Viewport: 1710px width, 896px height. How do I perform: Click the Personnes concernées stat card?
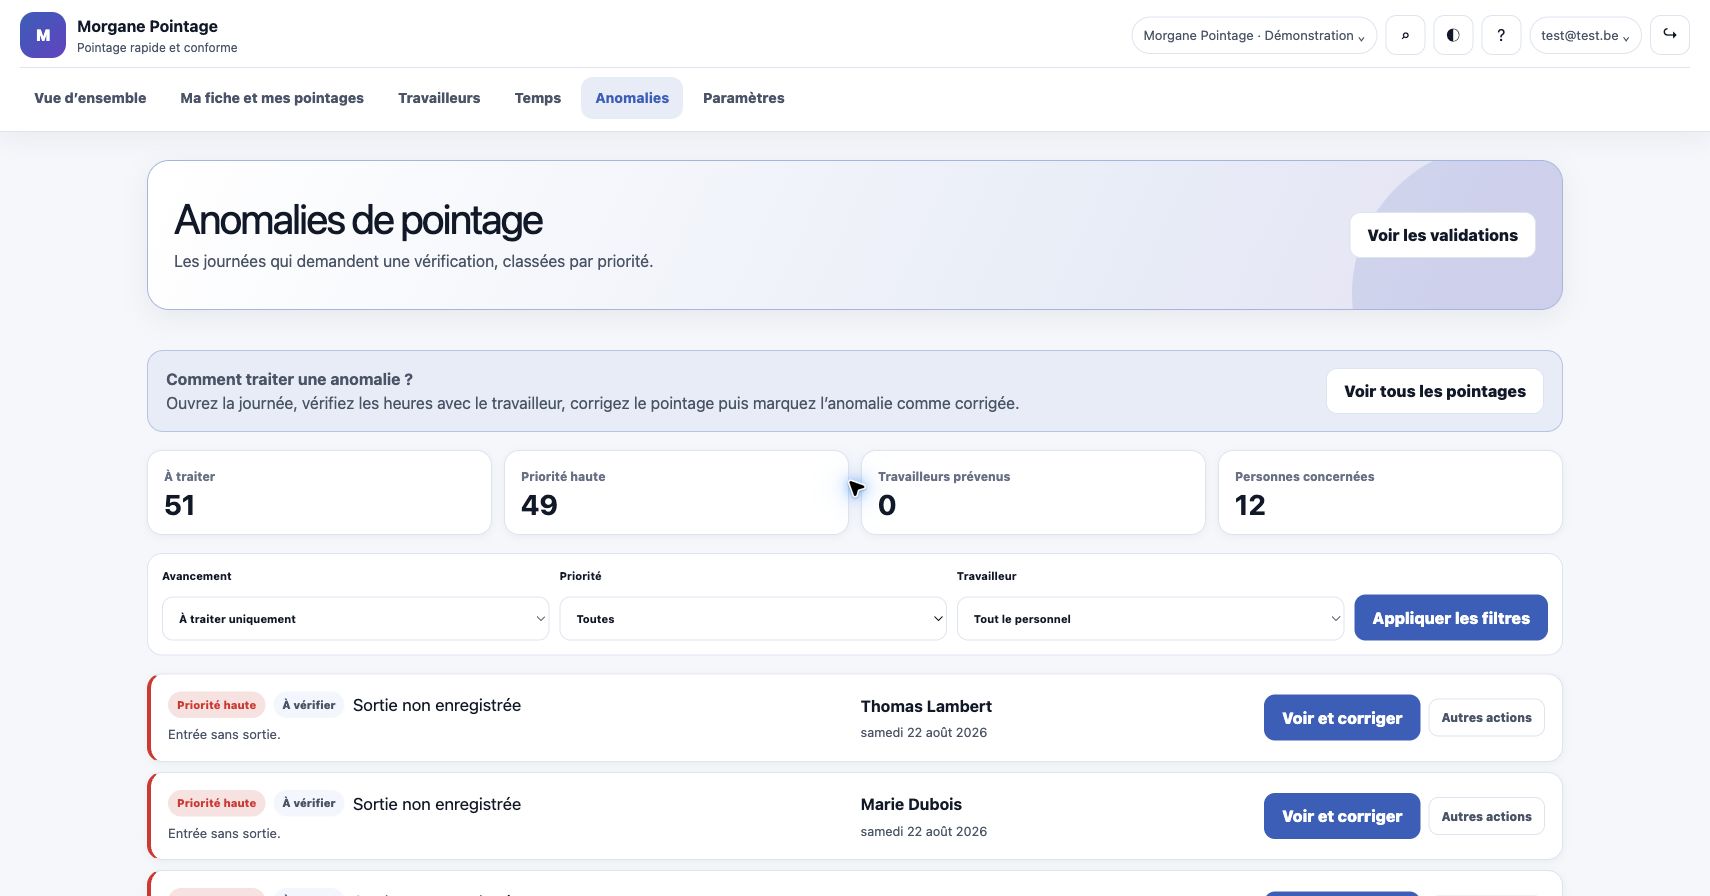pos(1390,492)
